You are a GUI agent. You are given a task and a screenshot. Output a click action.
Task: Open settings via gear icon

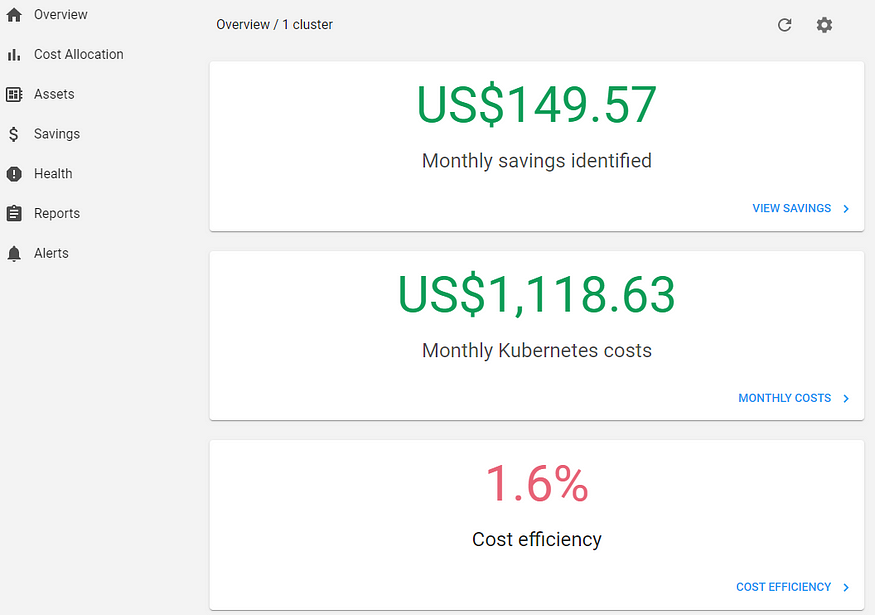824,25
